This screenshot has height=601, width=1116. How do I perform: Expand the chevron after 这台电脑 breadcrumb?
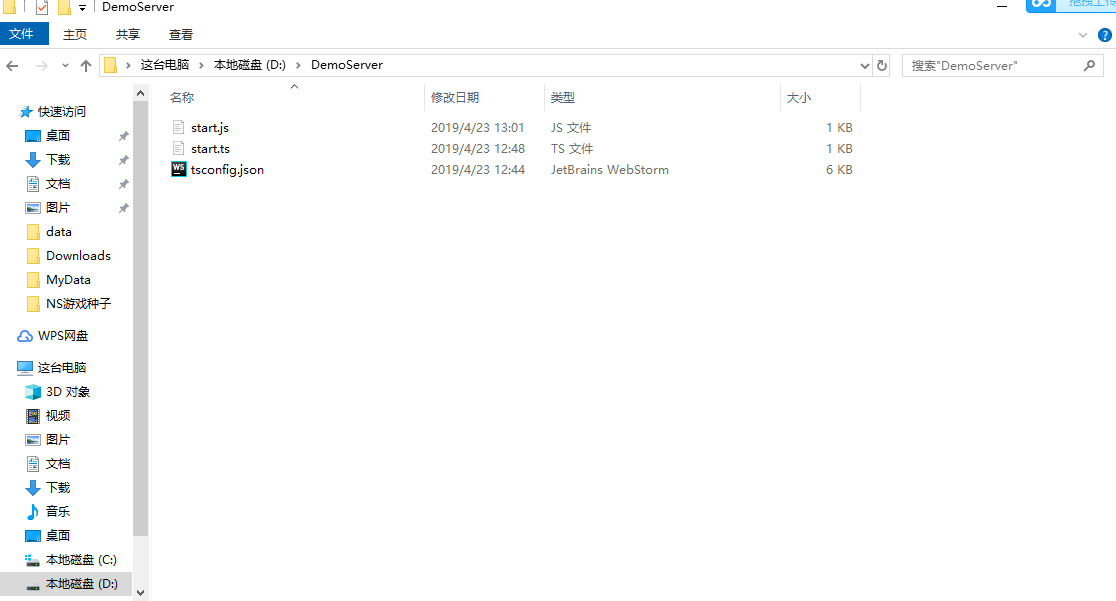201,65
